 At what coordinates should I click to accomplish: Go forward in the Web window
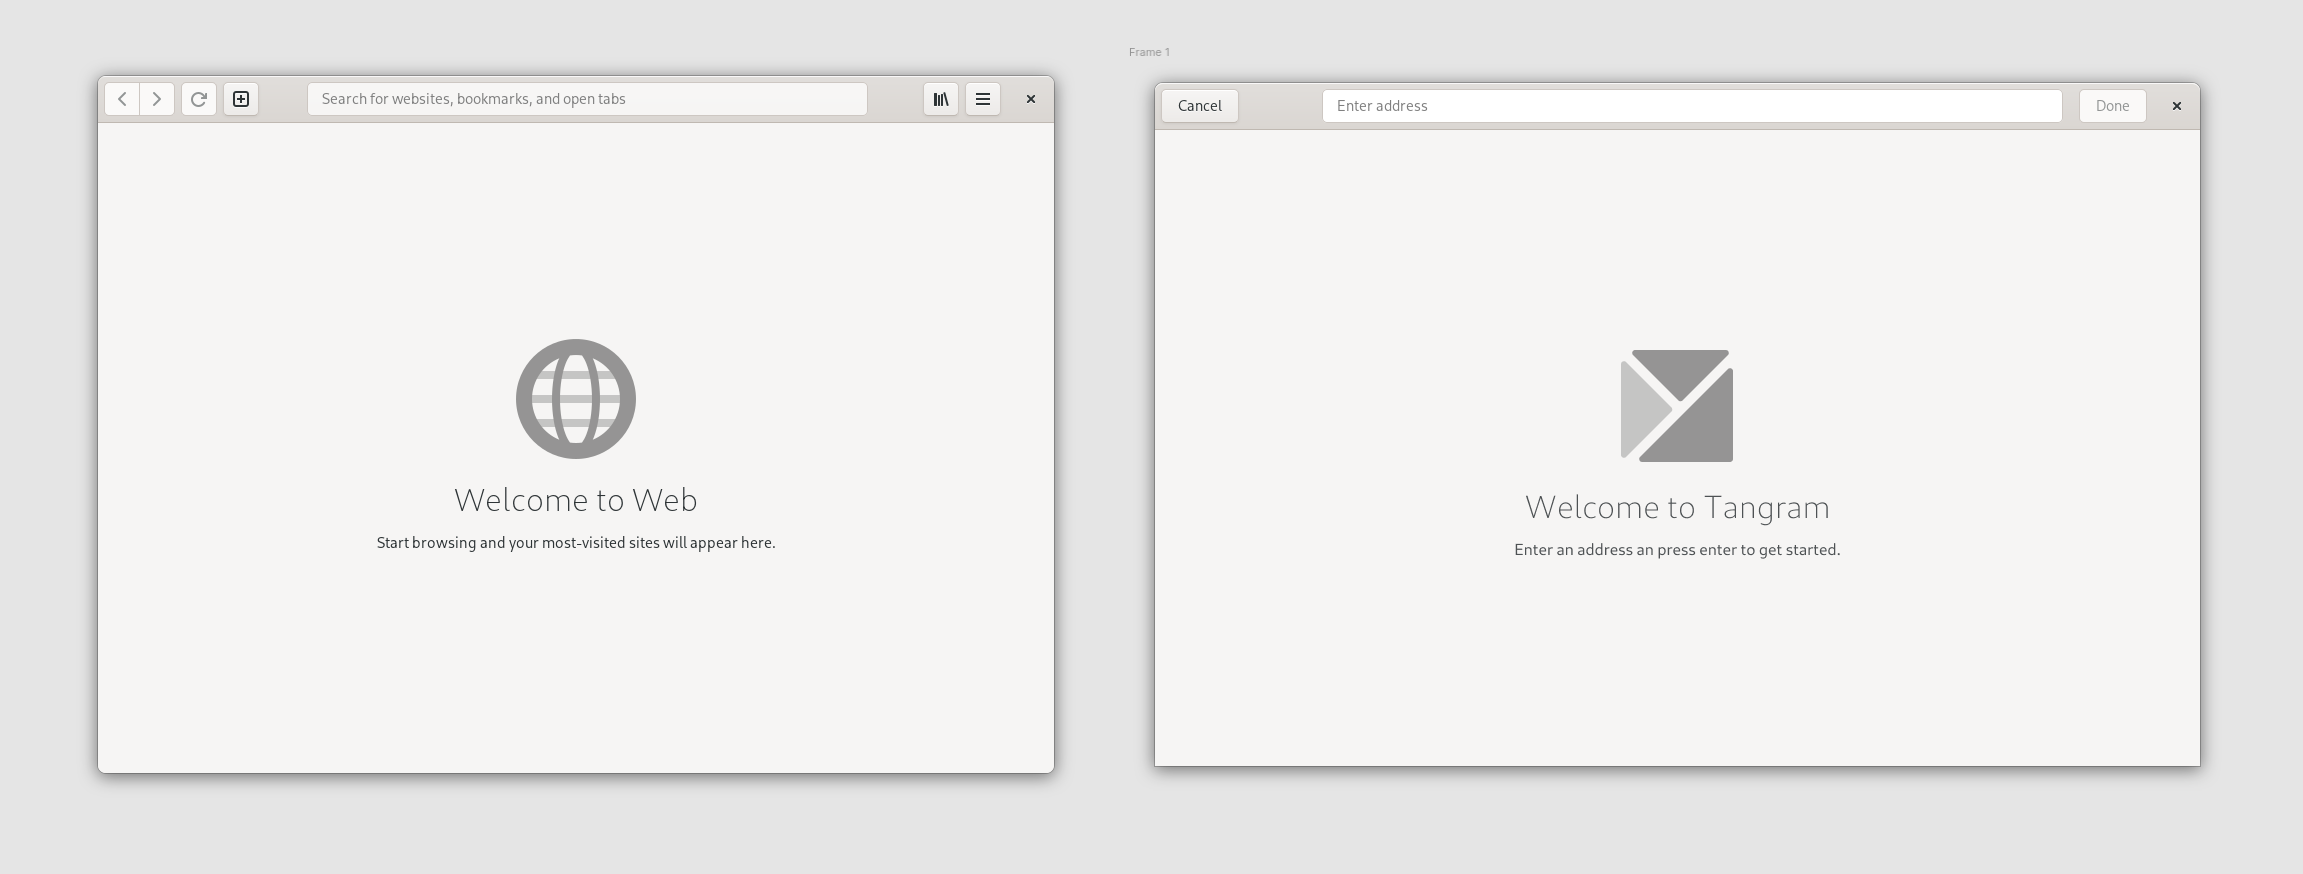click(157, 99)
